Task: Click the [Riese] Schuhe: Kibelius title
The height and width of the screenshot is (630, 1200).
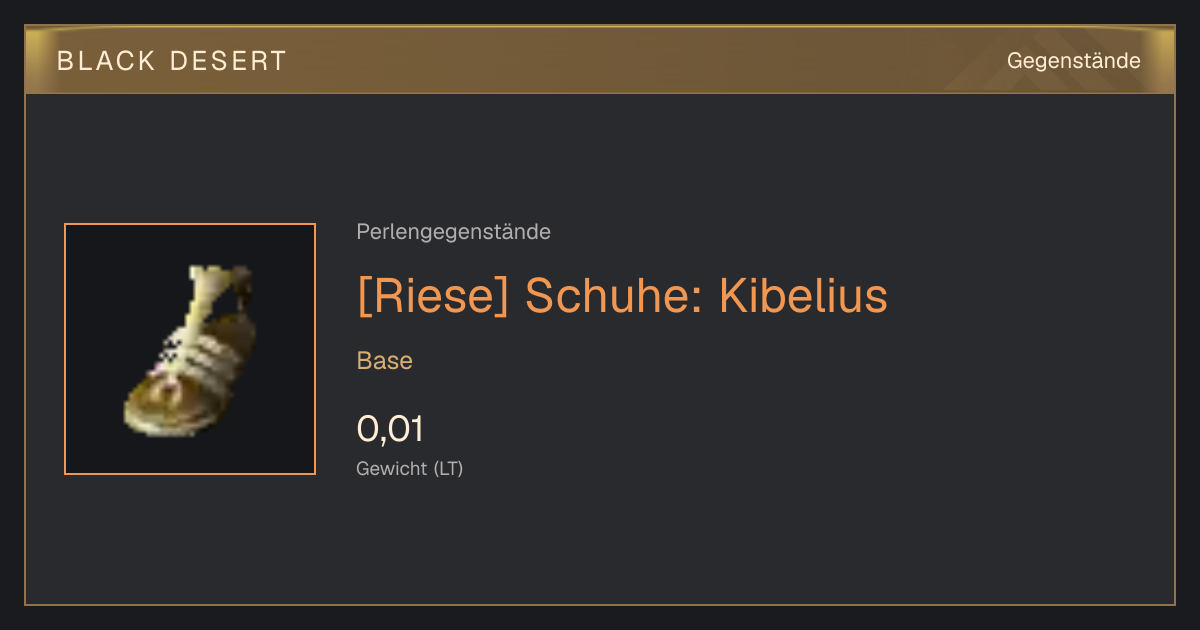Action: point(622,296)
